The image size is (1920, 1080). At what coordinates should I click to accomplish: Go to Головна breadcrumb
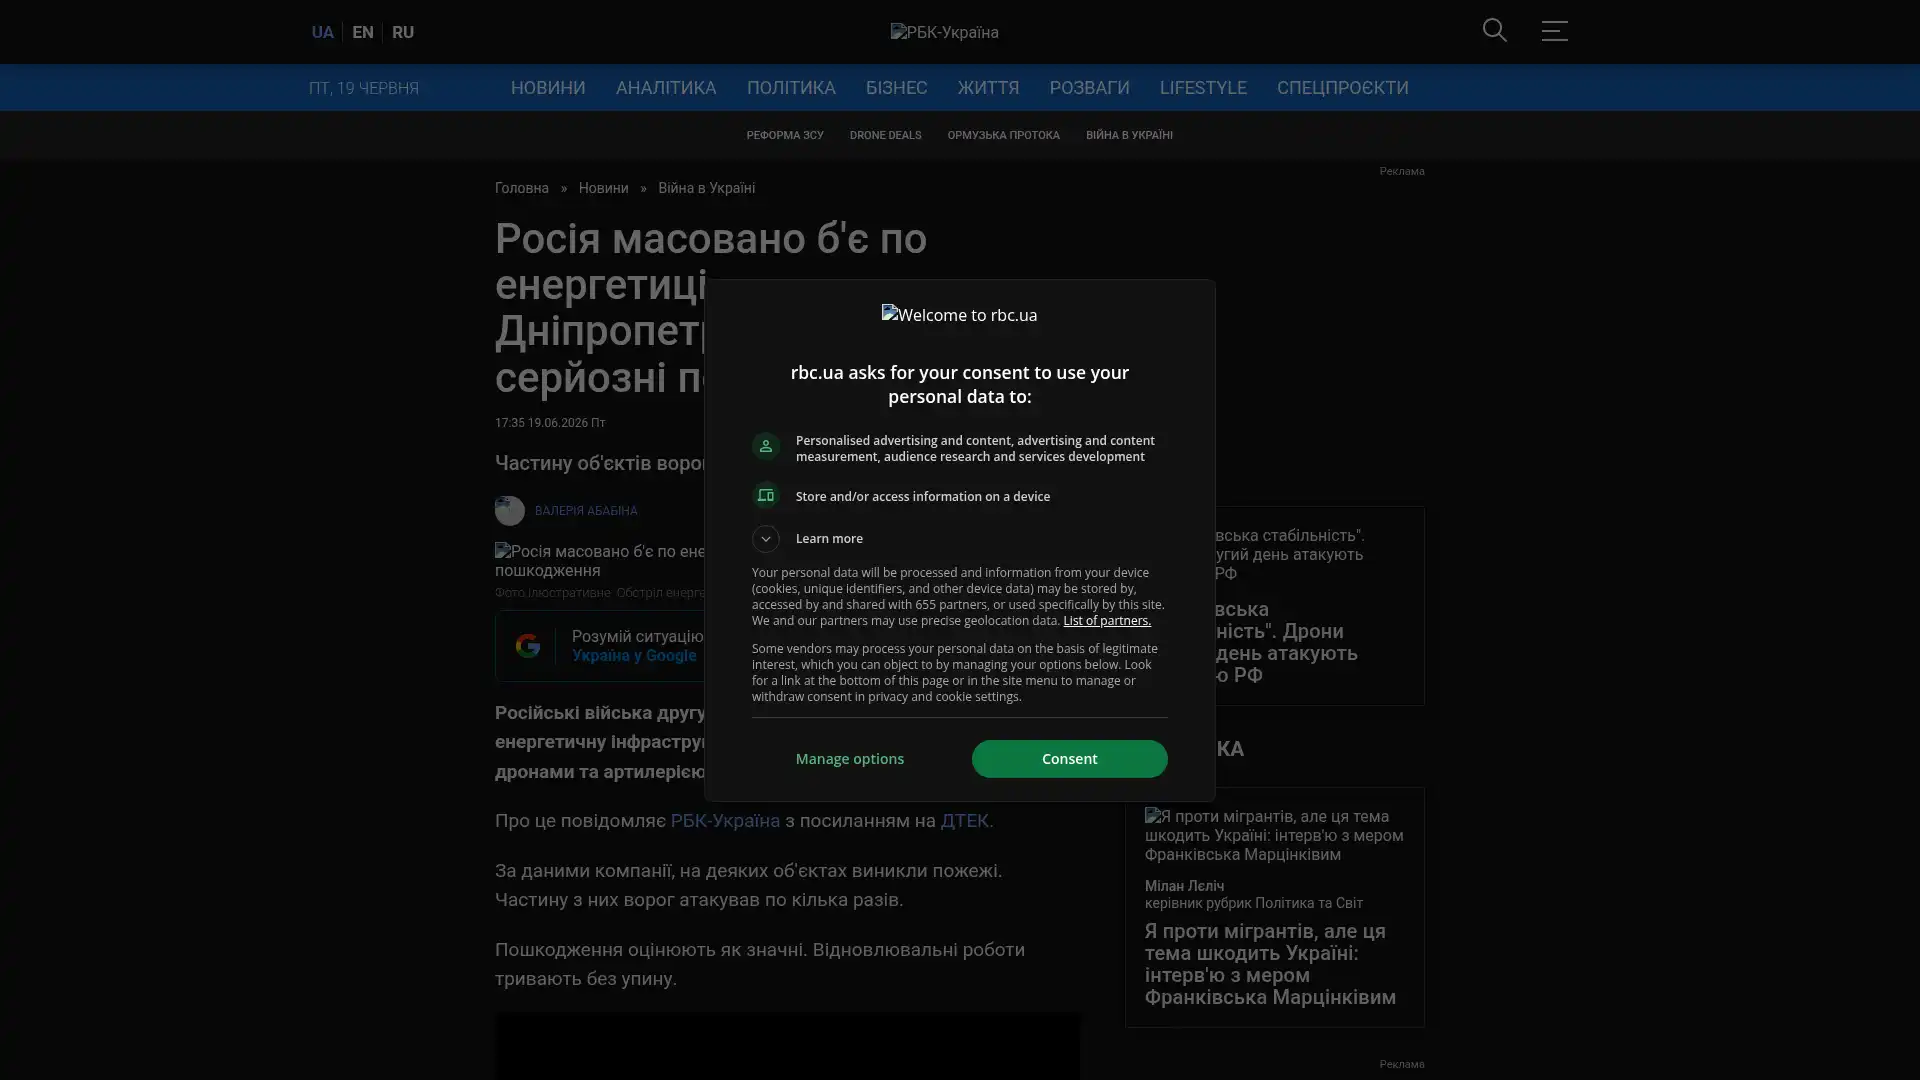coord(522,188)
